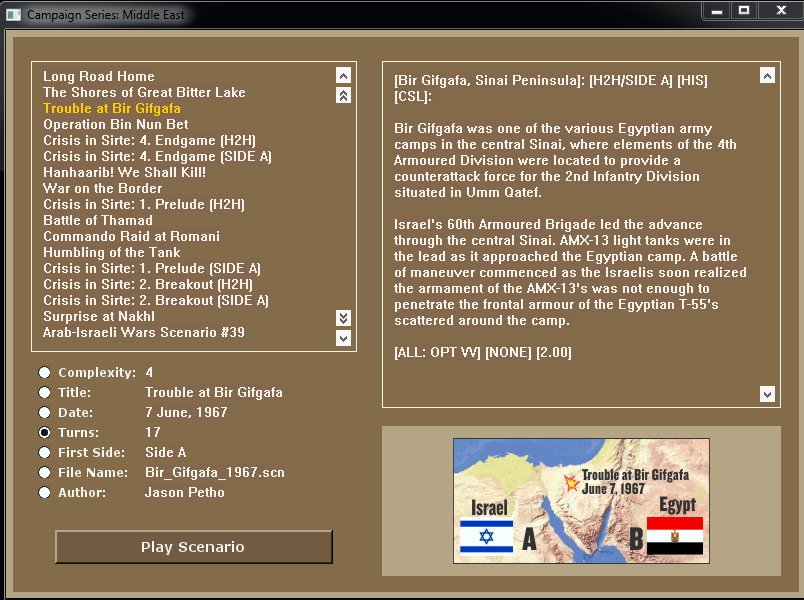Select Surprise at Nakhl scenario
This screenshot has width=804, height=600.
coord(99,316)
